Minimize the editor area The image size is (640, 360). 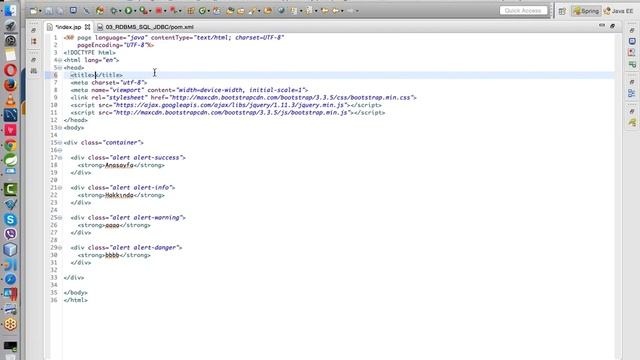pos(602,26)
